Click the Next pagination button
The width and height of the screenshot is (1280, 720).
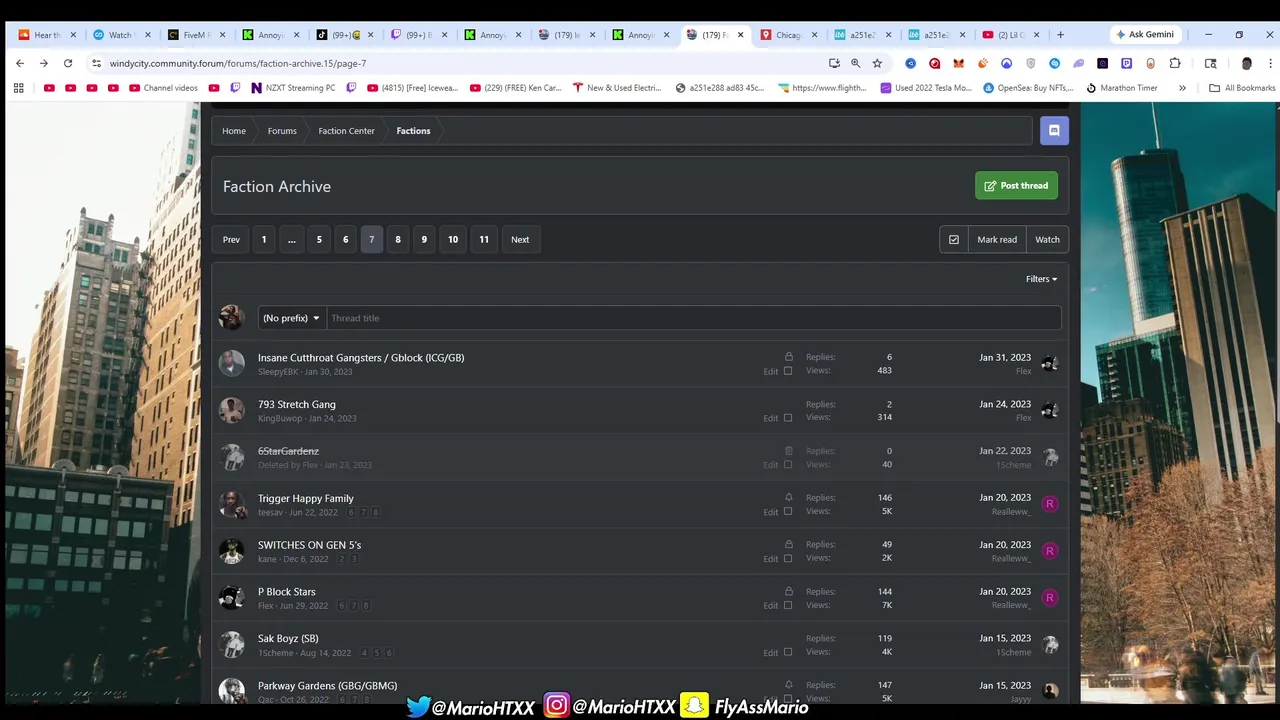coord(520,240)
